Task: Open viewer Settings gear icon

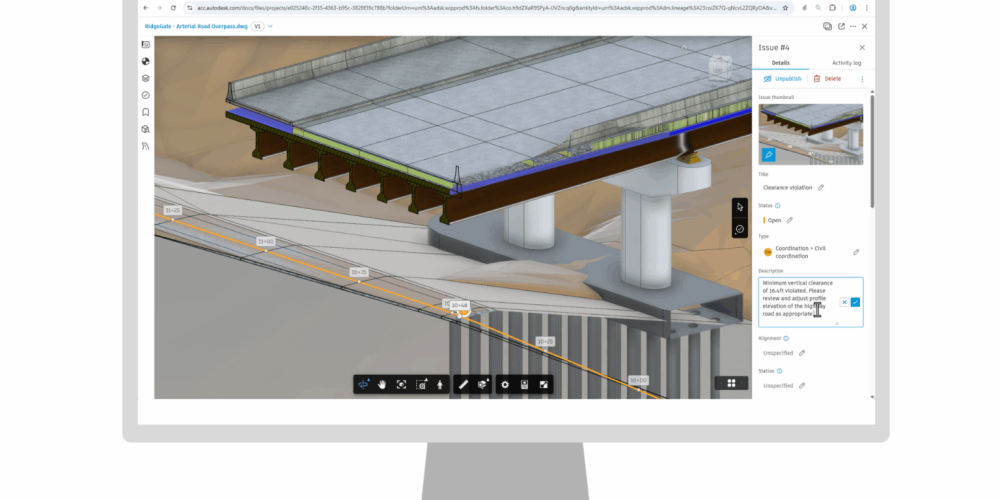Action: click(505, 384)
